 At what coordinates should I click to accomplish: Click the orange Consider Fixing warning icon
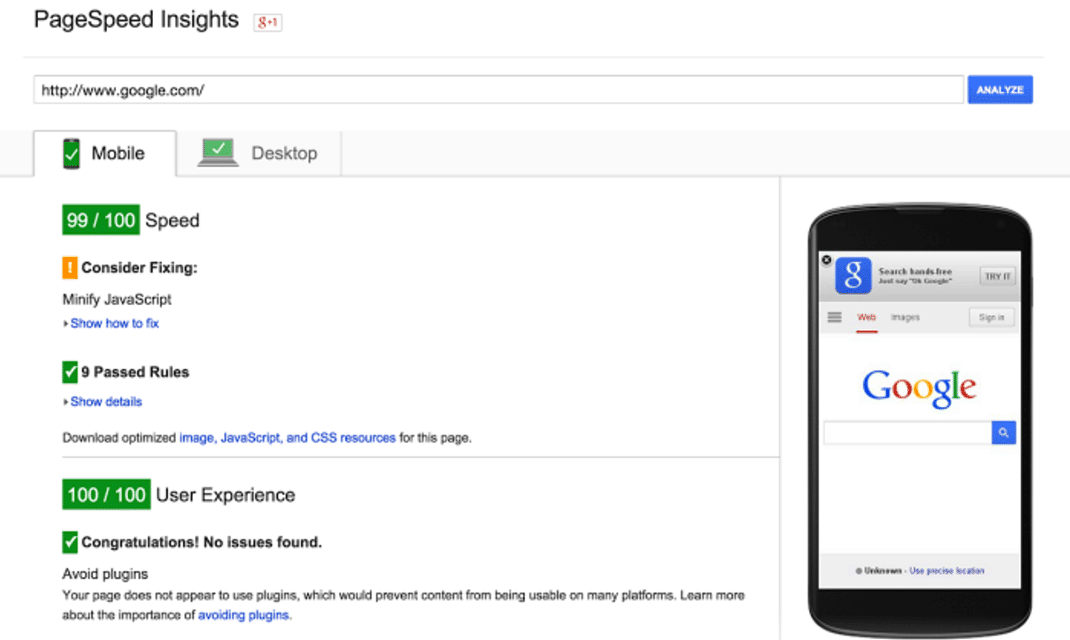[x=69, y=268]
